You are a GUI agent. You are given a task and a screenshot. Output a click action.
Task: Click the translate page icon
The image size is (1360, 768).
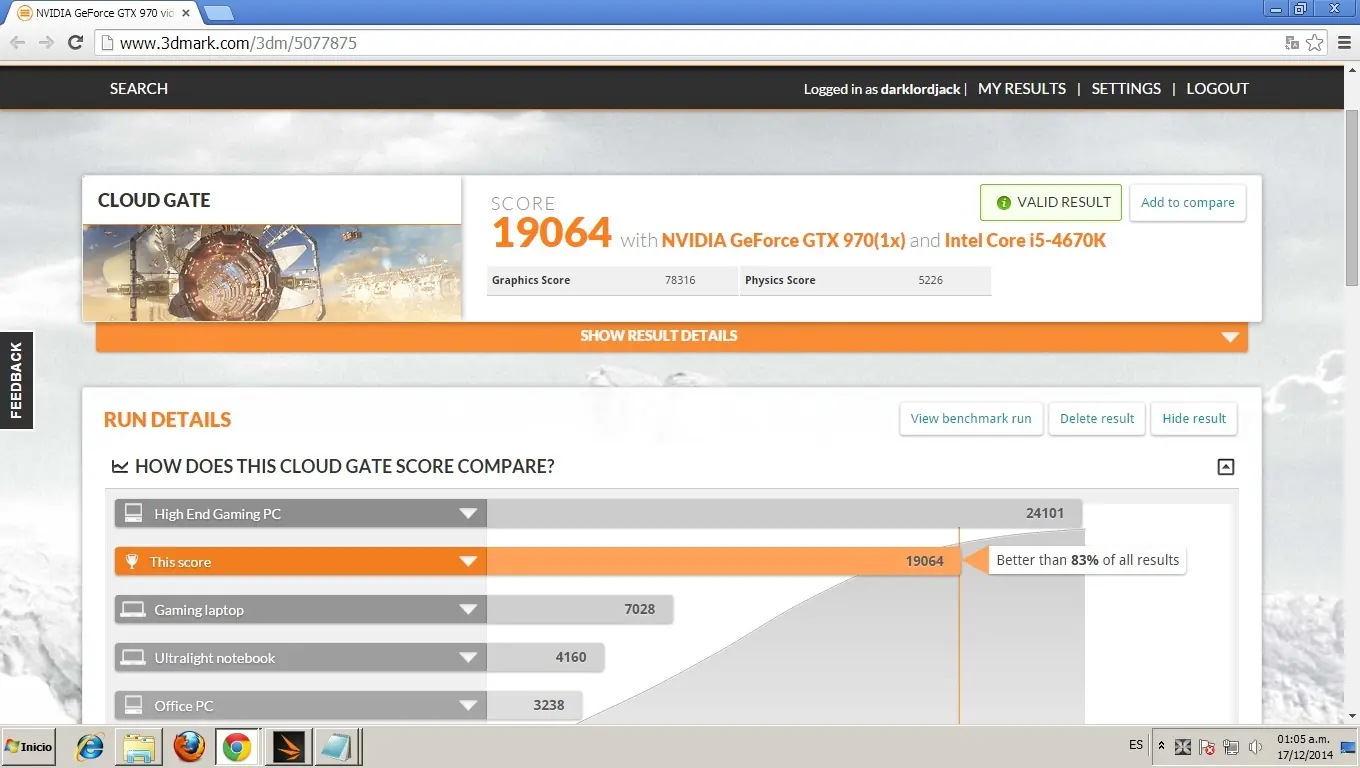click(x=1292, y=43)
